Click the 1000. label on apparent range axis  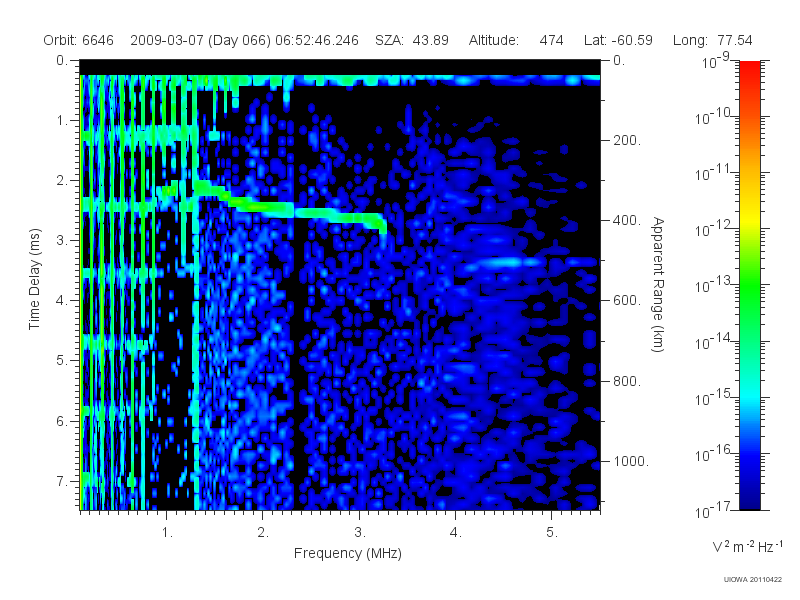(631, 461)
